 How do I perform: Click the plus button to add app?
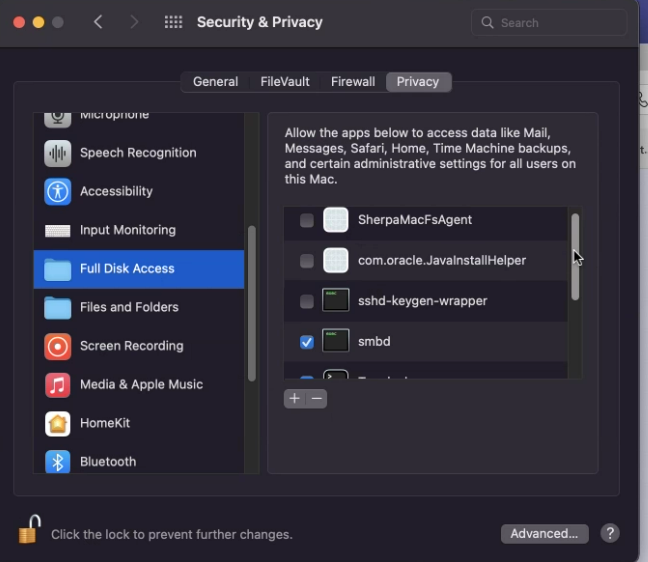coord(294,398)
